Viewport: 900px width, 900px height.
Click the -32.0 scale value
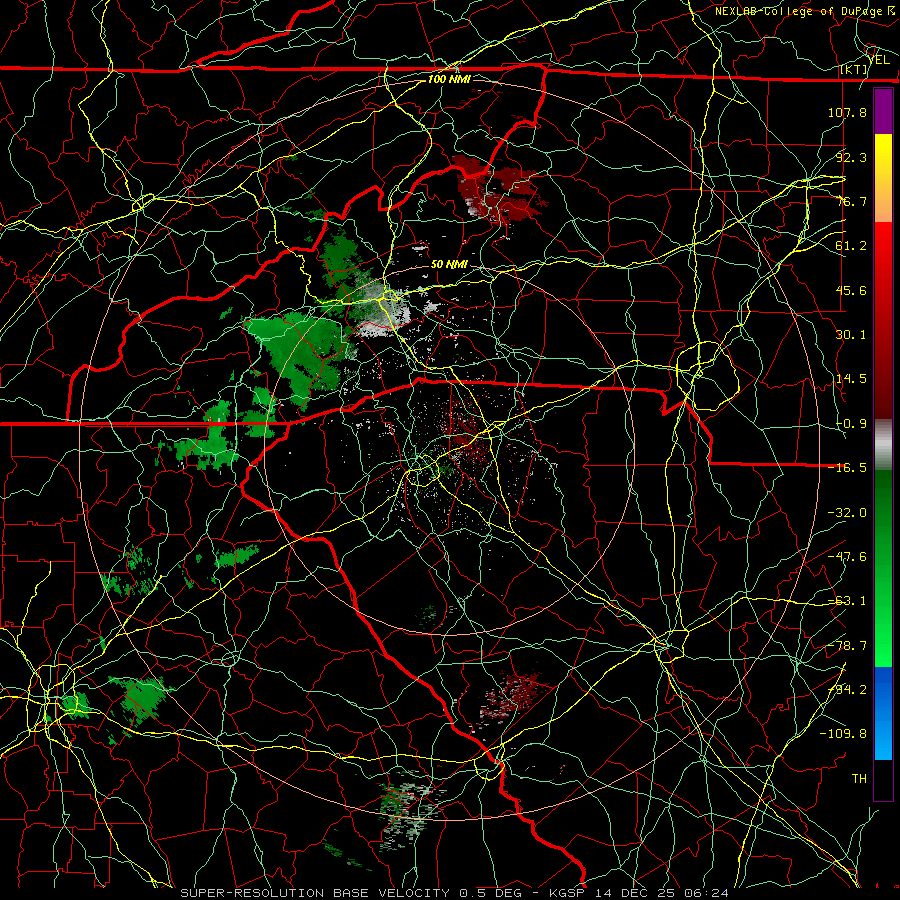pos(847,513)
